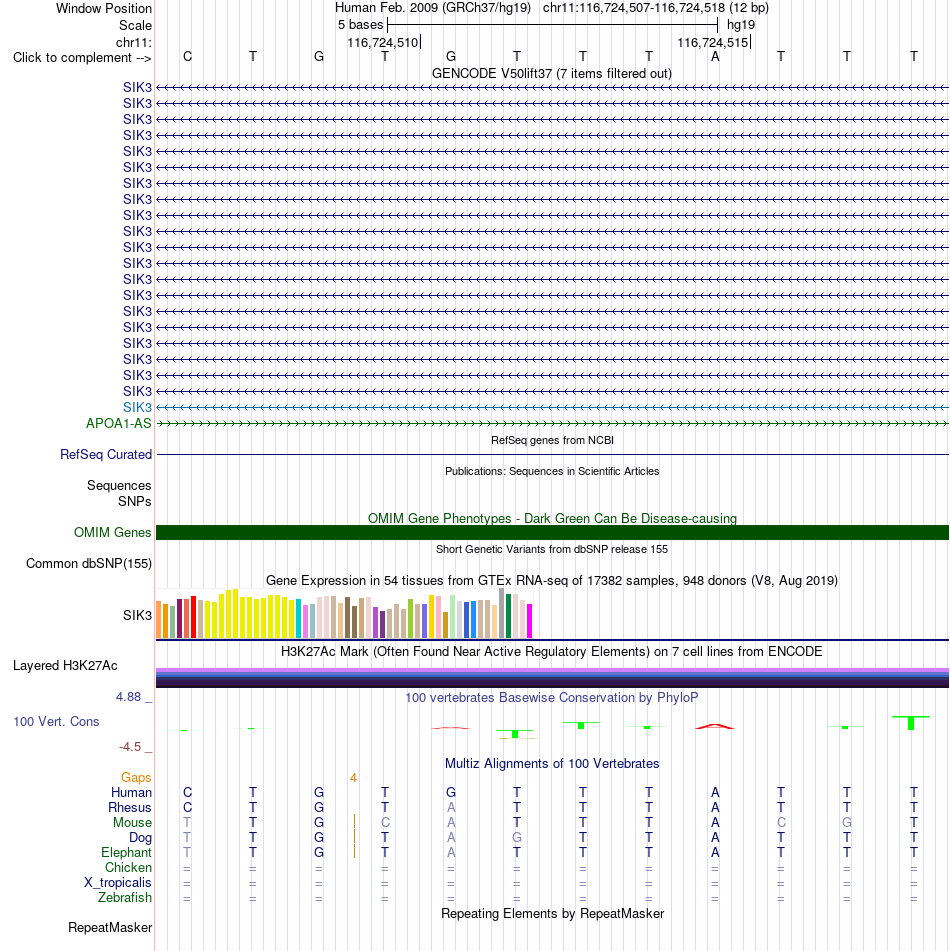950x951 pixels.
Task: Select the 'Chicken' alignment row label
Action: 128,868
